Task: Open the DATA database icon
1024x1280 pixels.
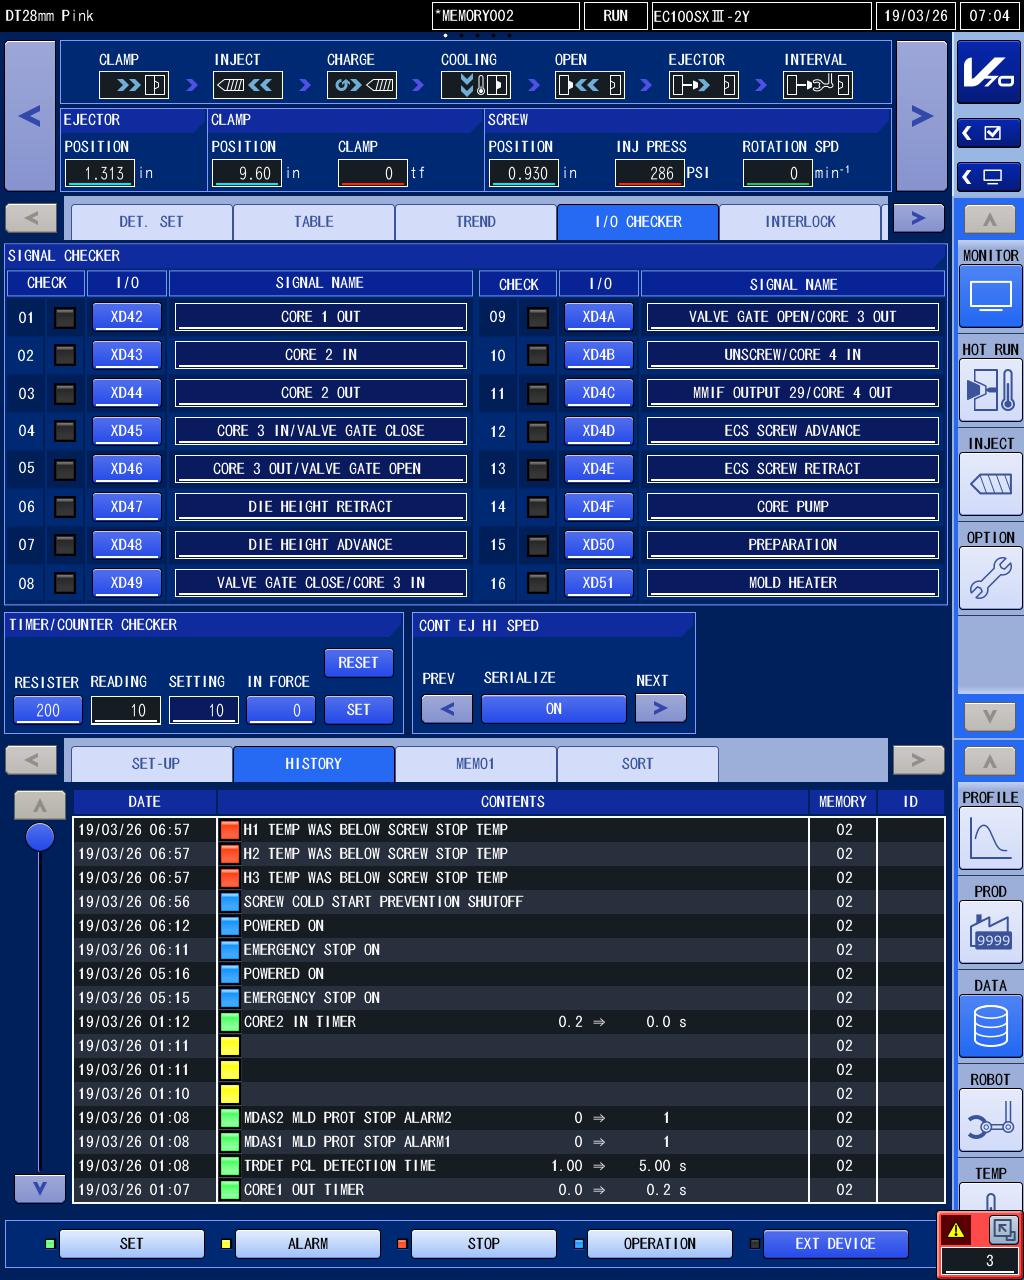Action: pyautogui.click(x=990, y=1027)
